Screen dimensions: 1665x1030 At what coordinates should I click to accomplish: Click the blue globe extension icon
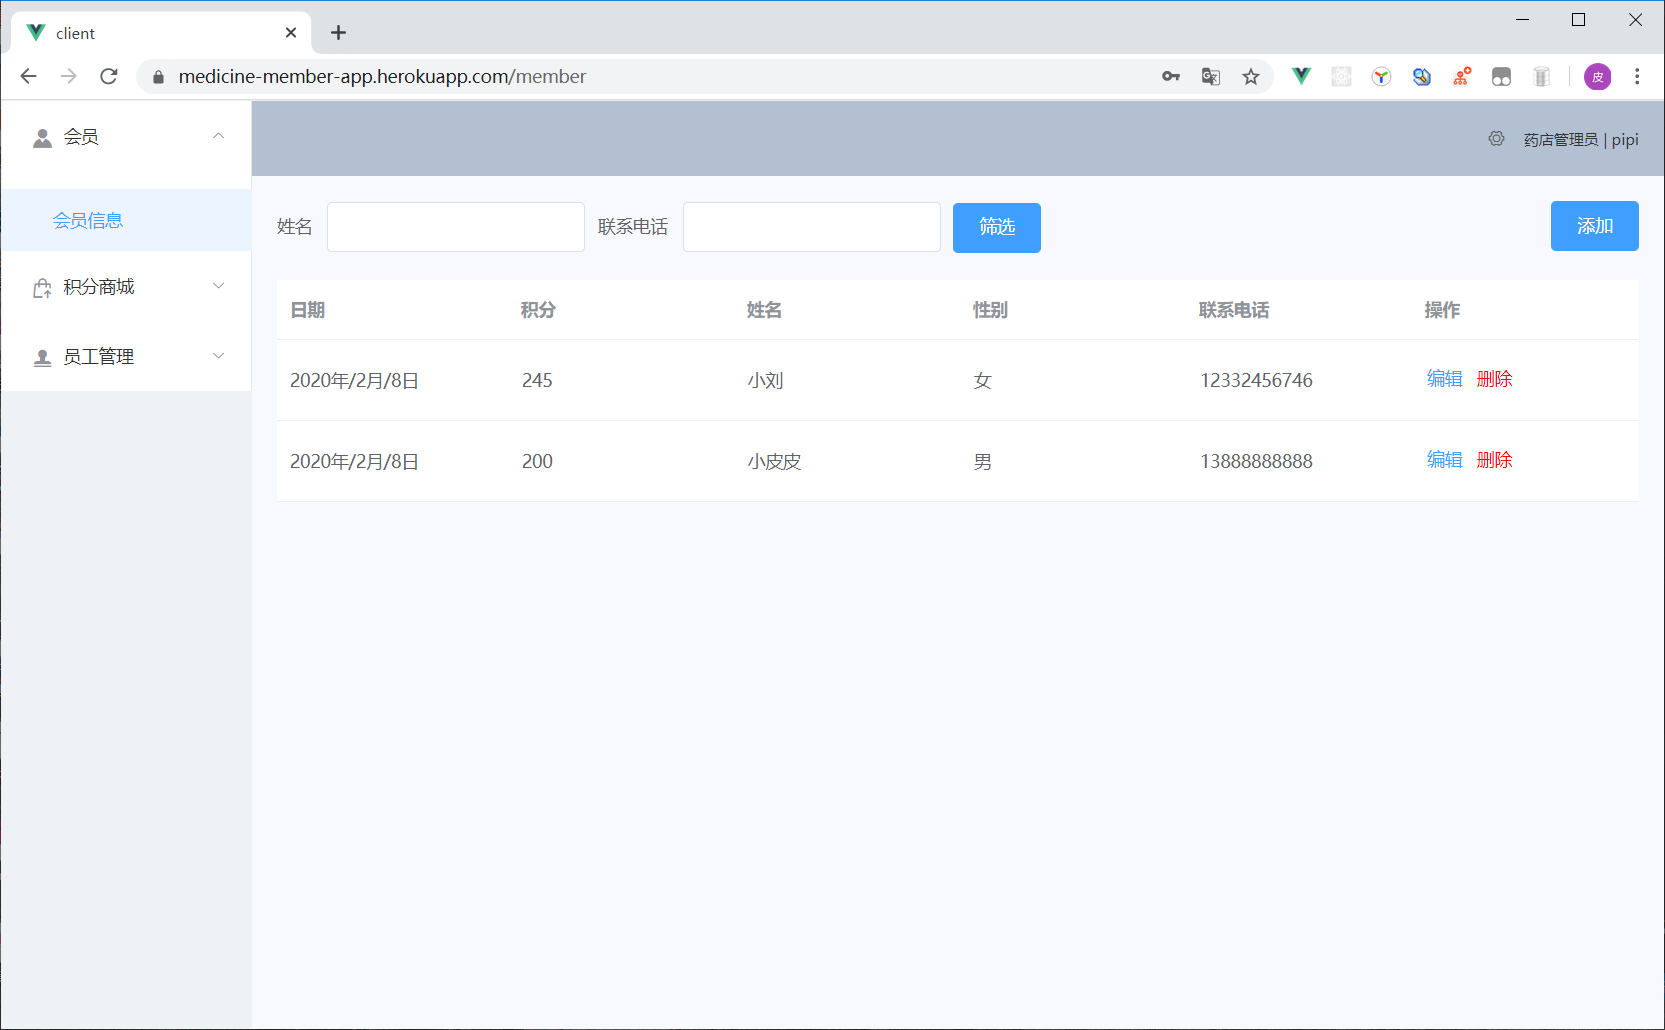[x=1421, y=76]
